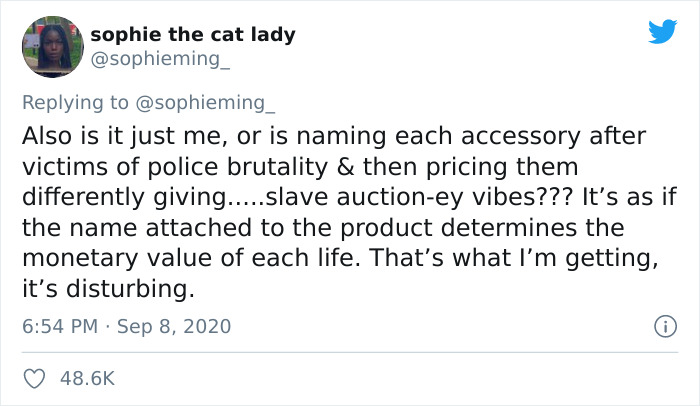Open sophie the cat lady's profile photo

pyautogui.click(x=51, y=46)
